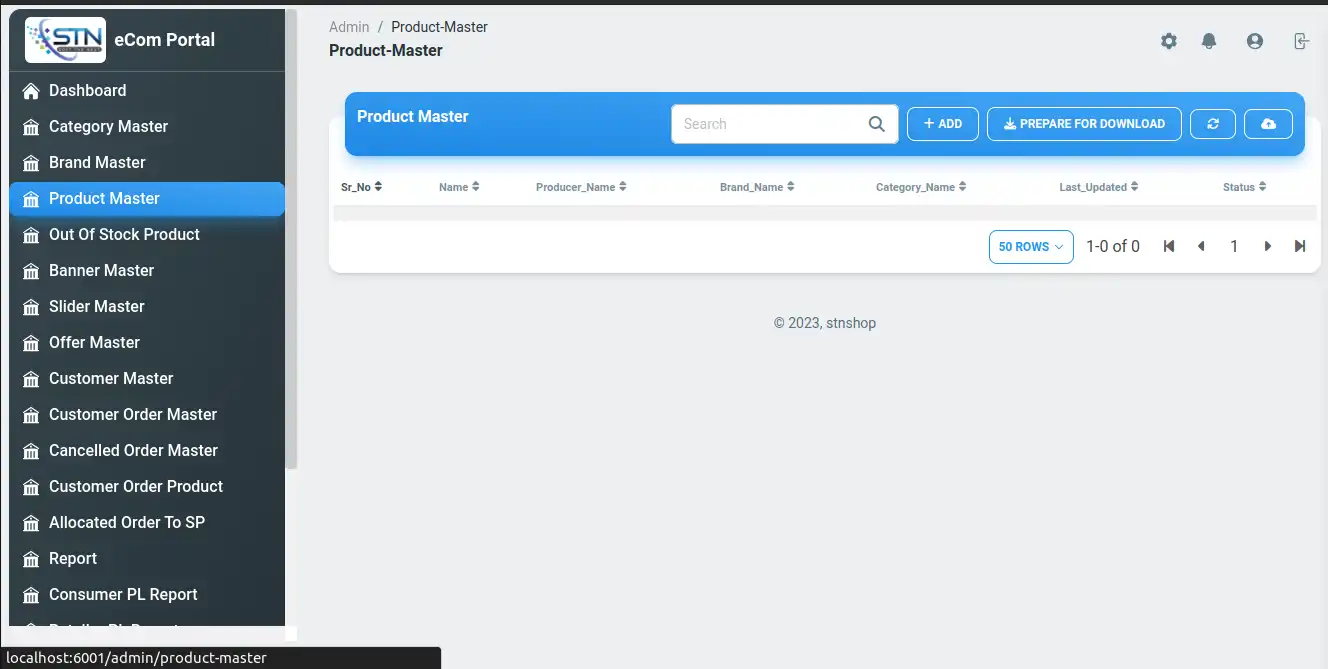
Task: Click the logout icon in header
Action: point(1300,41)
